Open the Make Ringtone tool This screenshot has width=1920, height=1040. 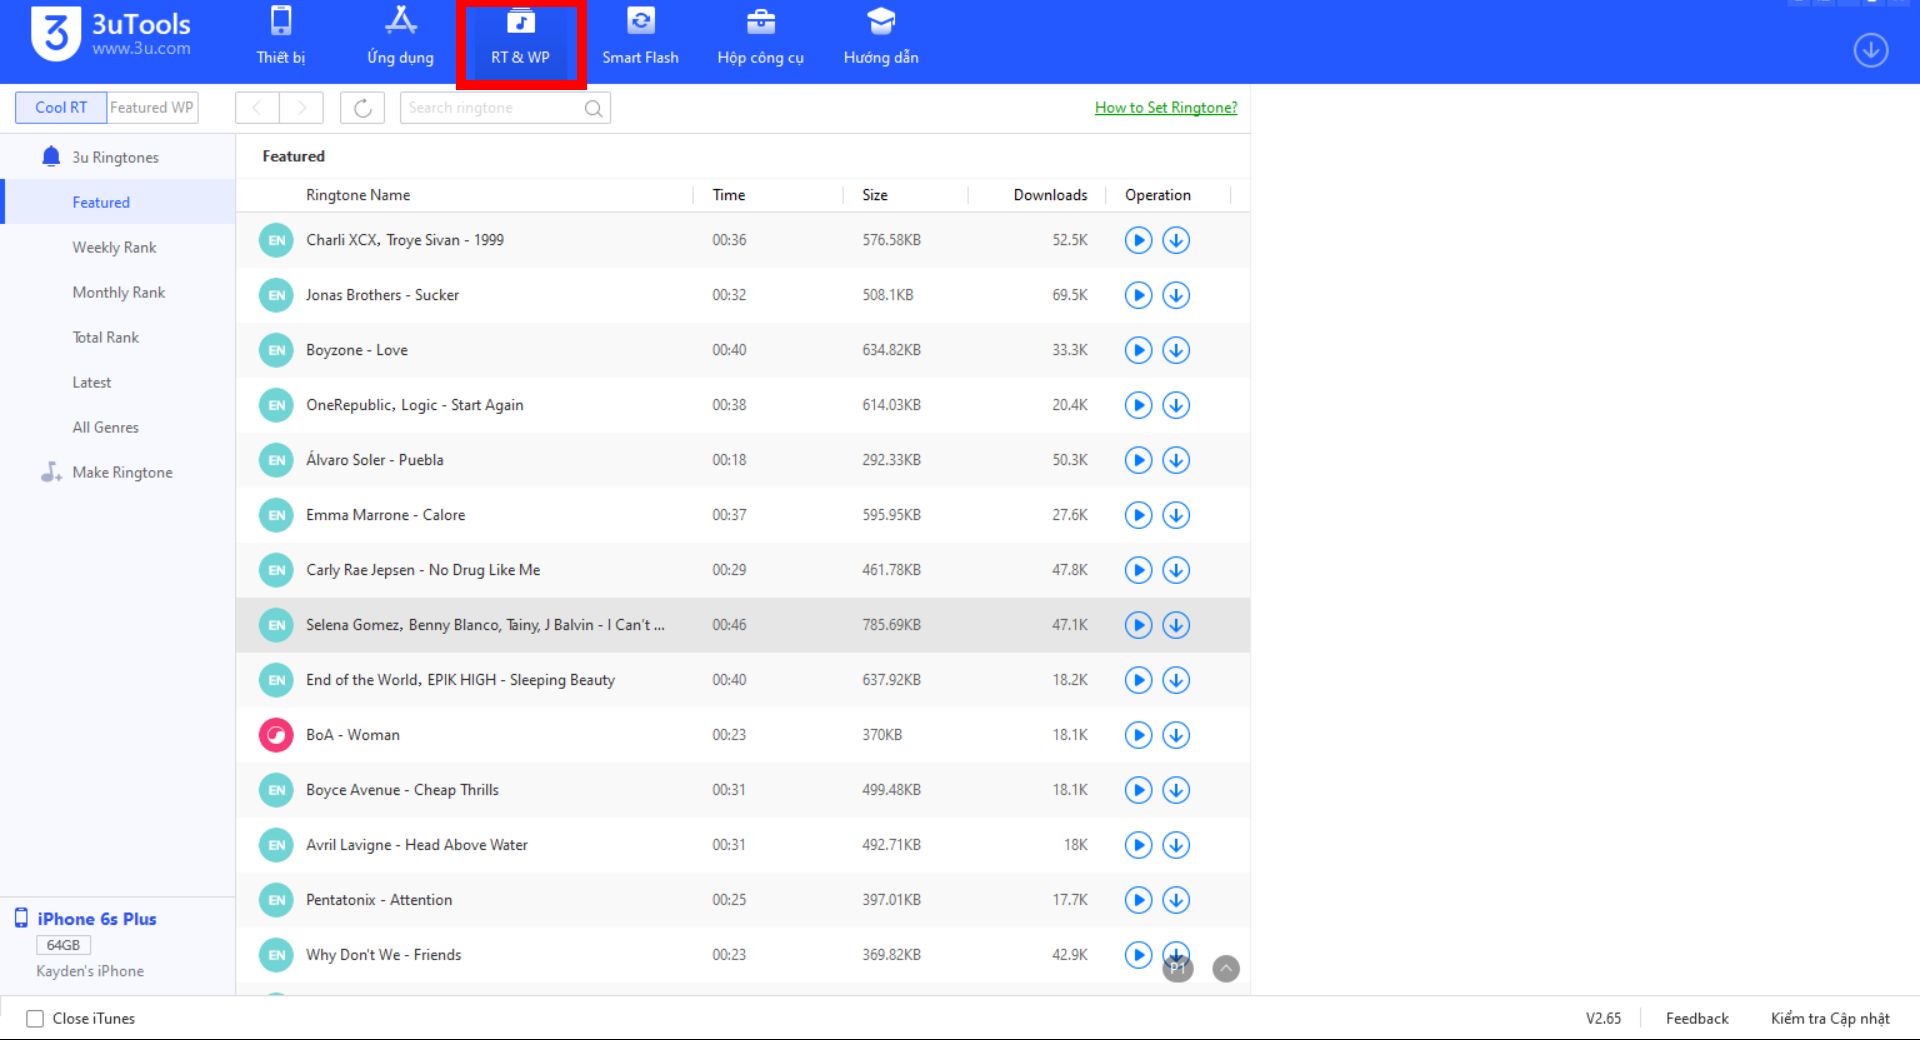click(x=122, y=472)
